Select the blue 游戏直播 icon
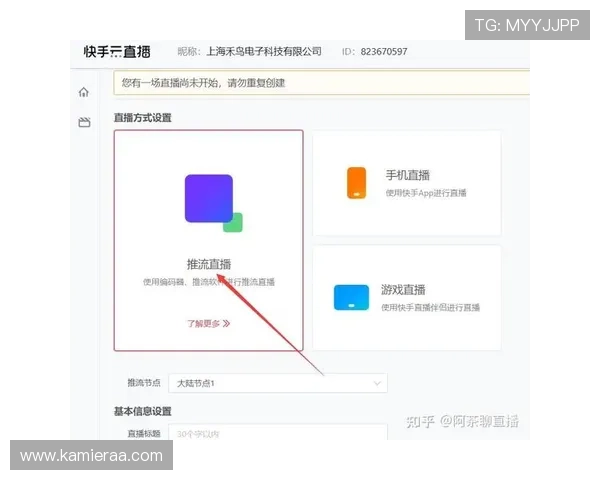Viewport: 600px width, 480px height. click(x=351, y=297)
